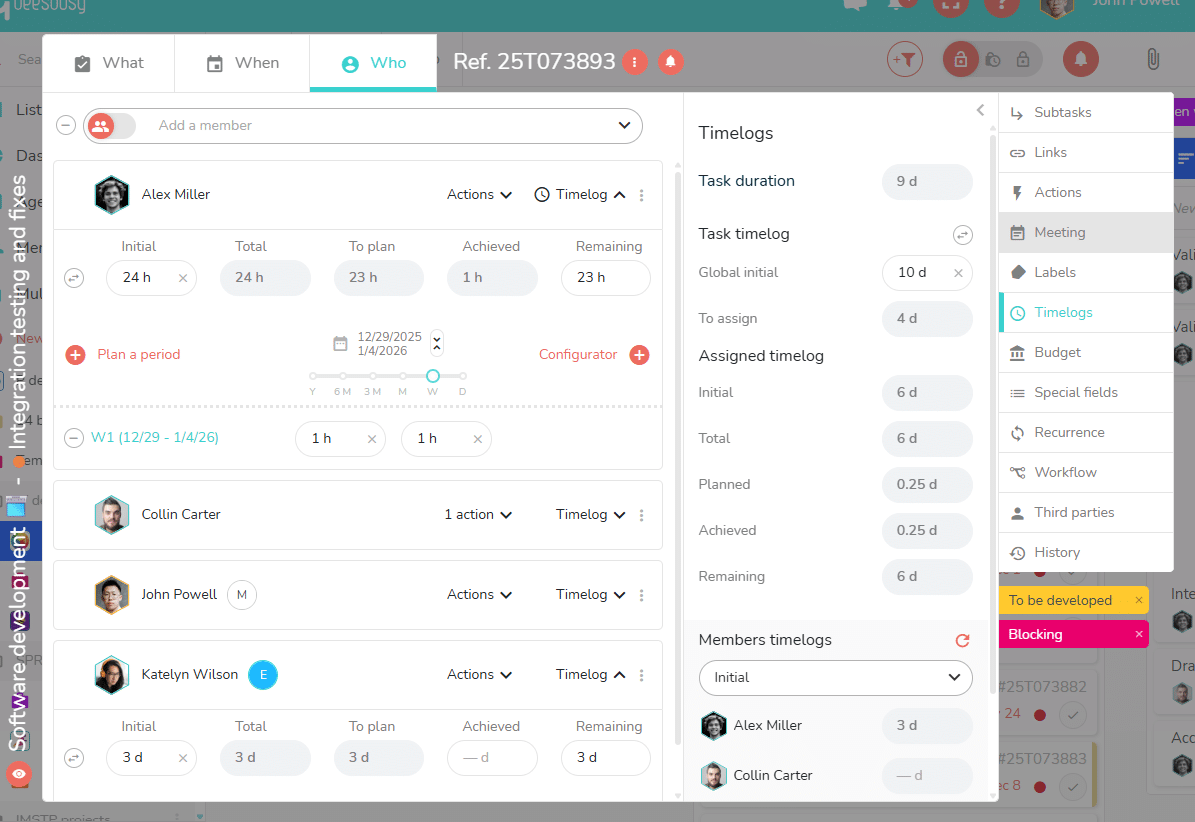This screenshot has width=1195, height=822.
Task: Open the Initial dropdown under Members timelogs
Action: coord(835,678)
